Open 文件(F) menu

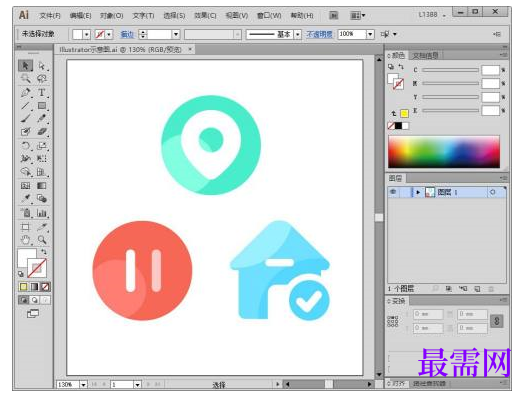click(x=50, y=16)
